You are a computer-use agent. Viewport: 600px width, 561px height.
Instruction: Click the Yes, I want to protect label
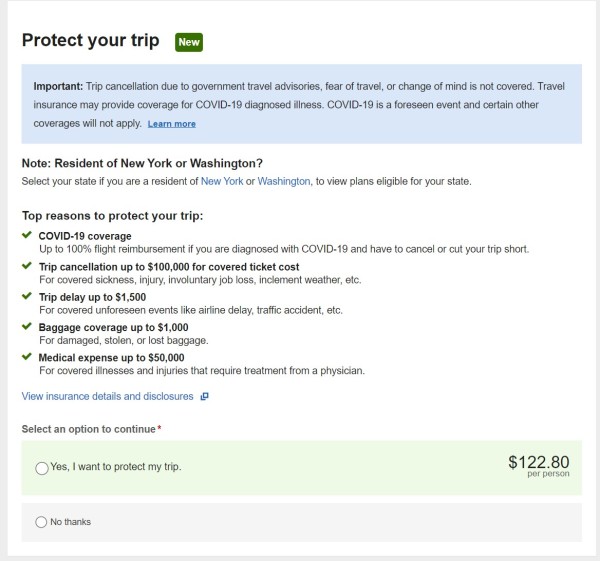116,466
